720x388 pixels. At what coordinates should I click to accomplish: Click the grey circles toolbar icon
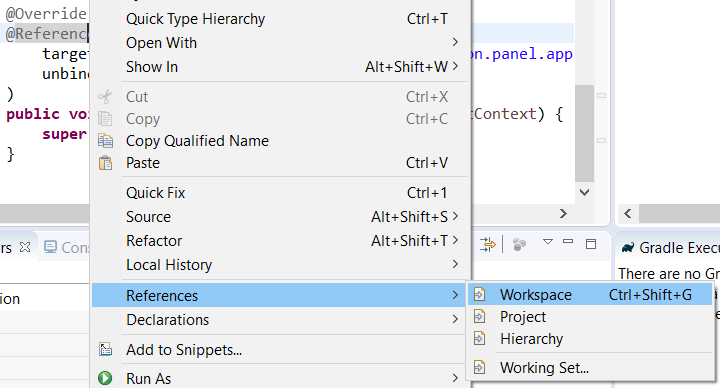(519, 244)
